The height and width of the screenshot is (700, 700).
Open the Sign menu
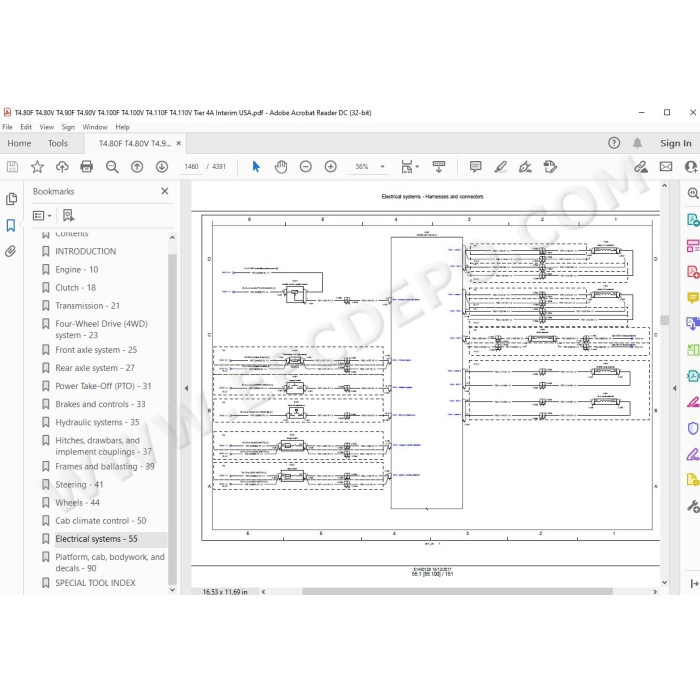[x=68, y=127]
